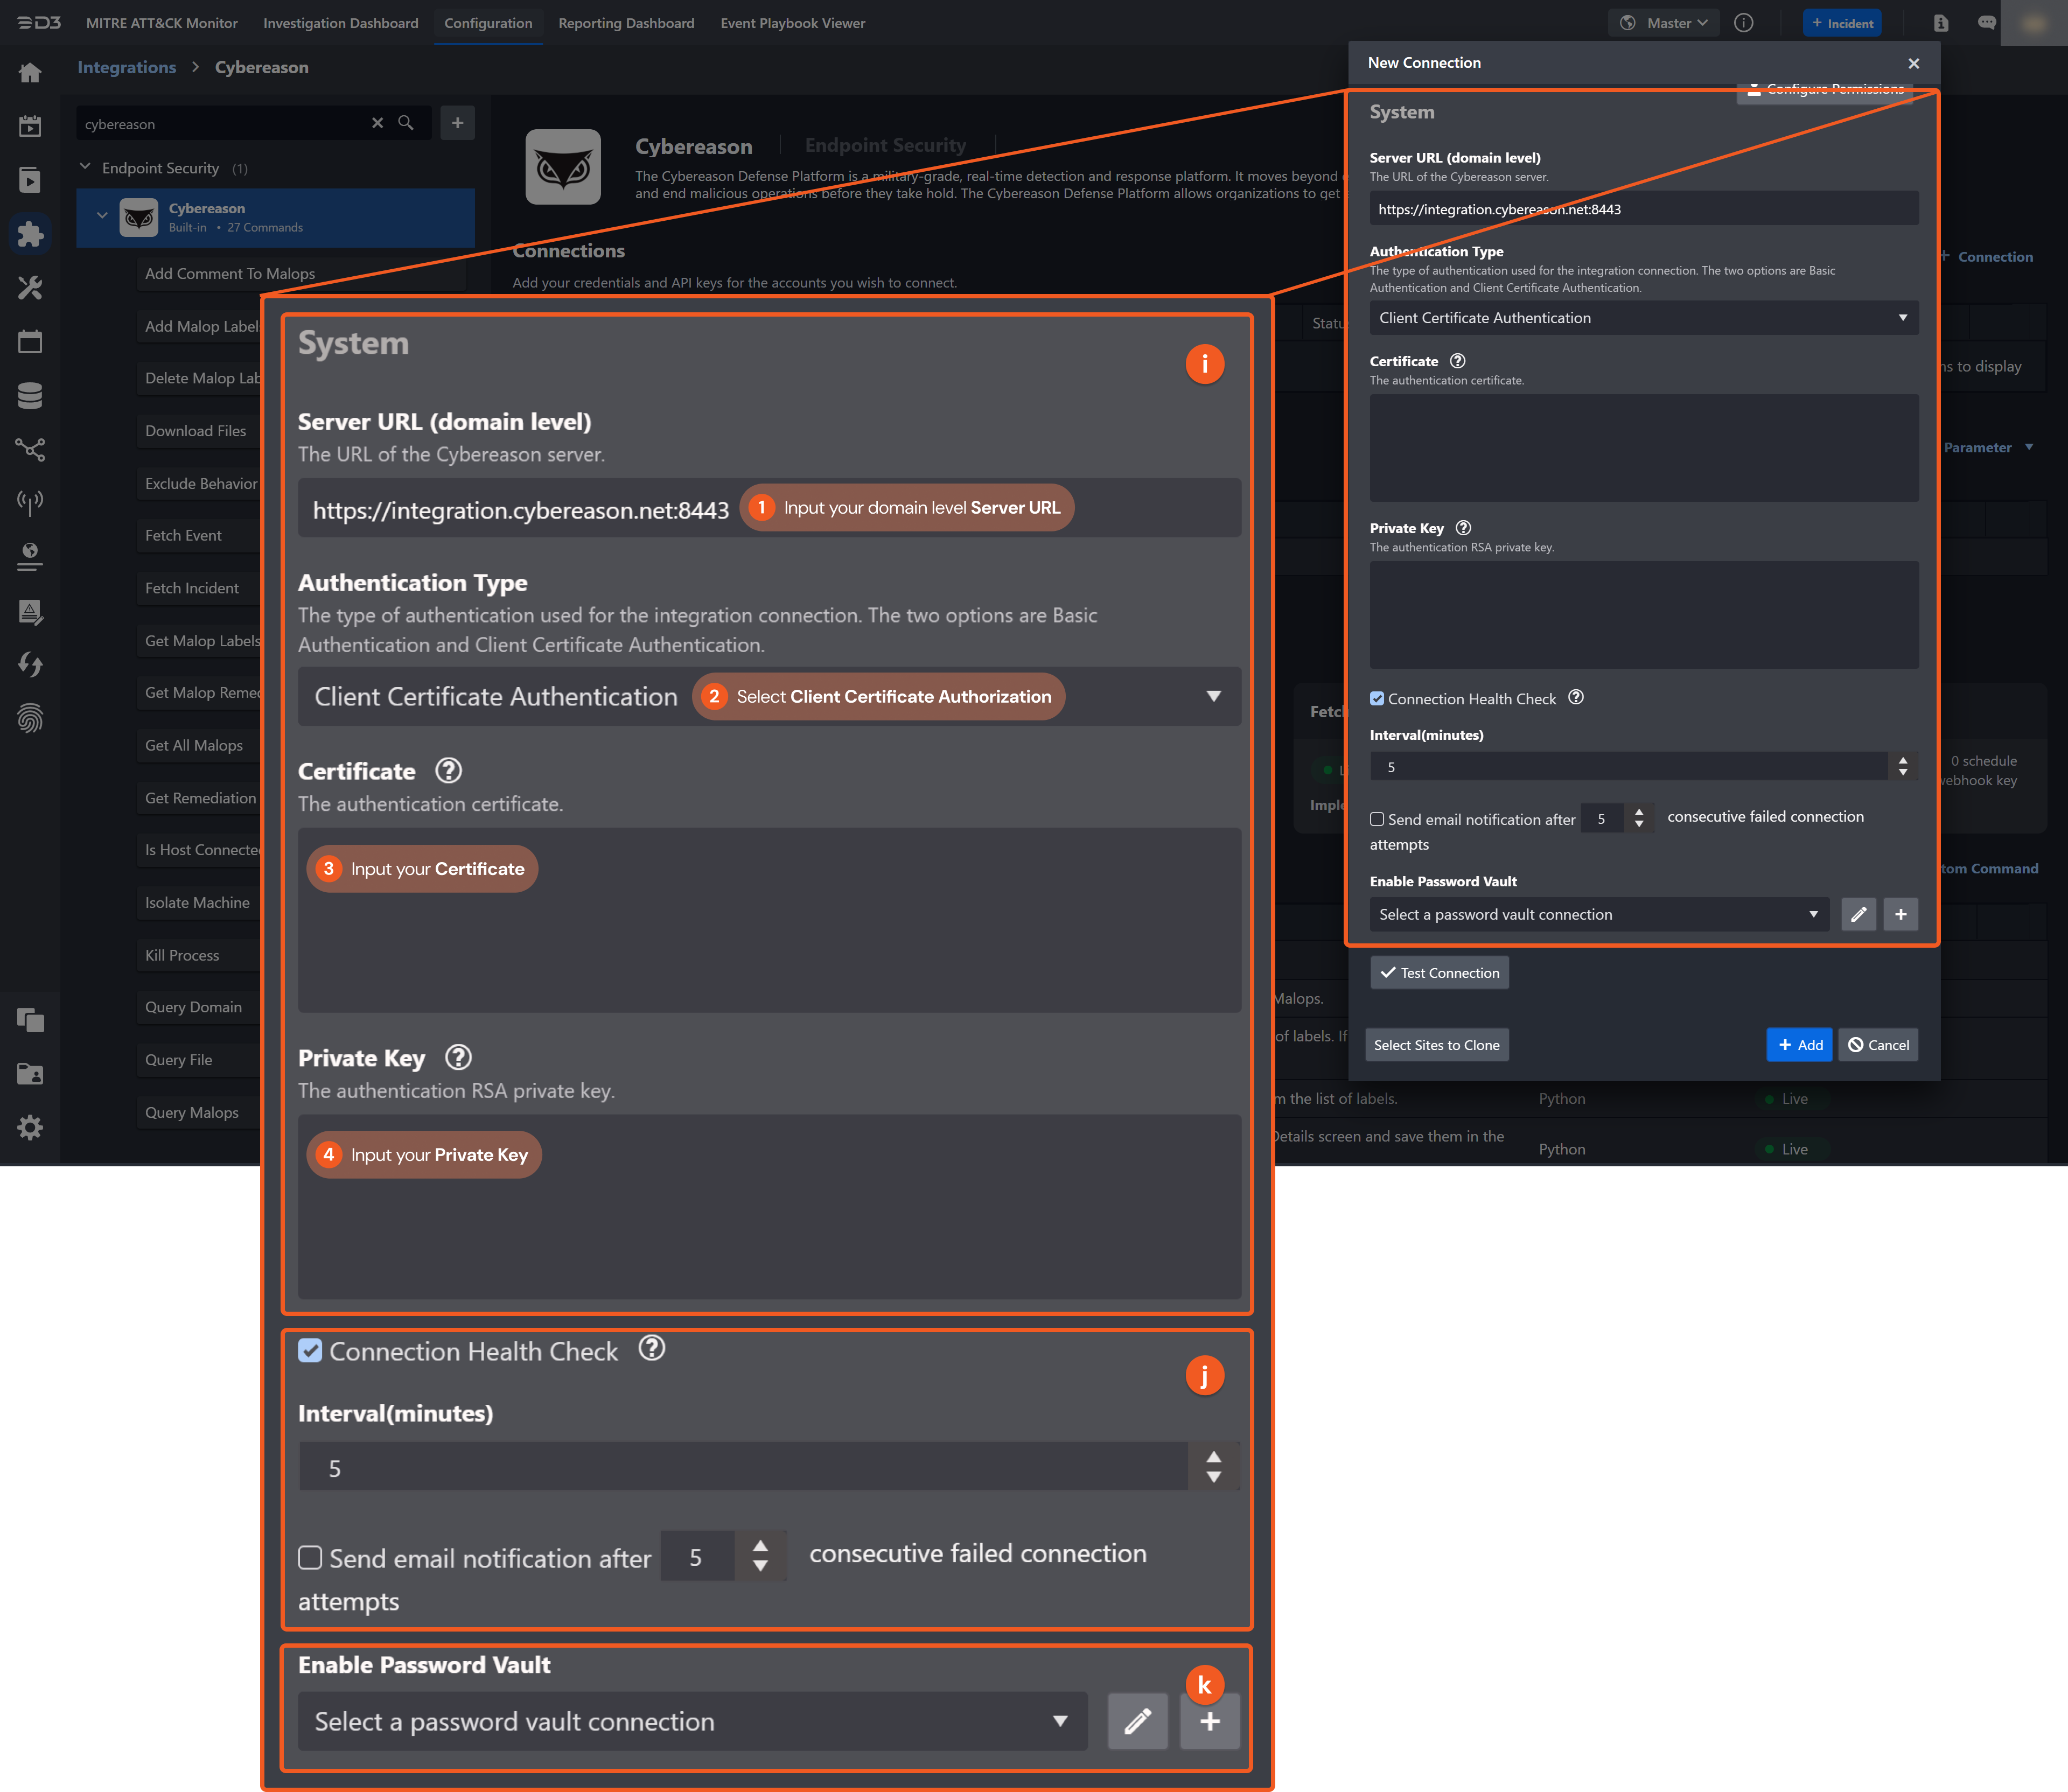Enable Connection Health Check checkbox

click(x=310, y=1351)
